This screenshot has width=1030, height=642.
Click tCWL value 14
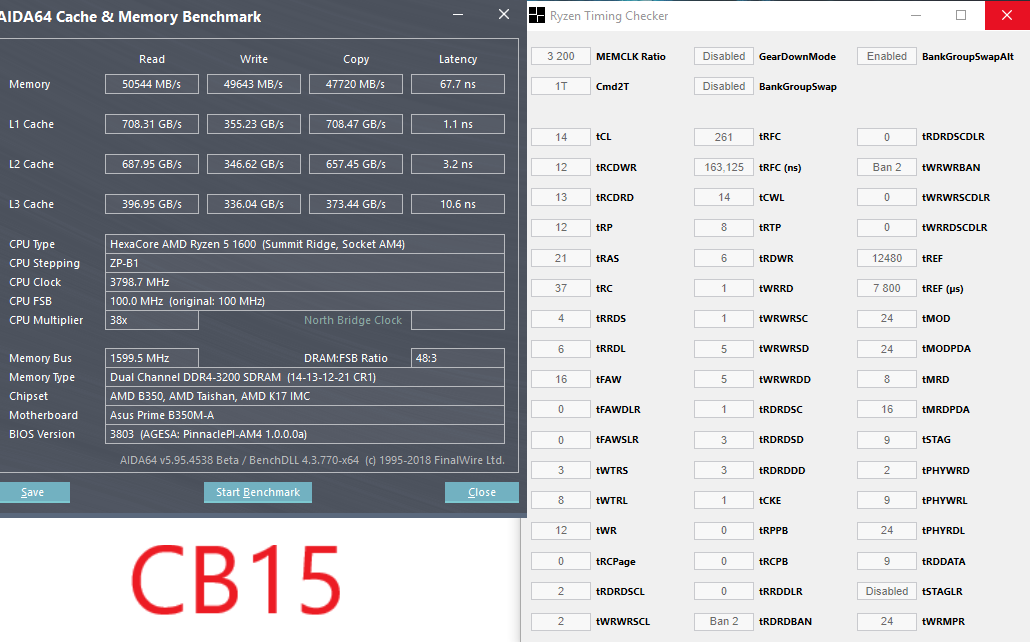[723, 197]
